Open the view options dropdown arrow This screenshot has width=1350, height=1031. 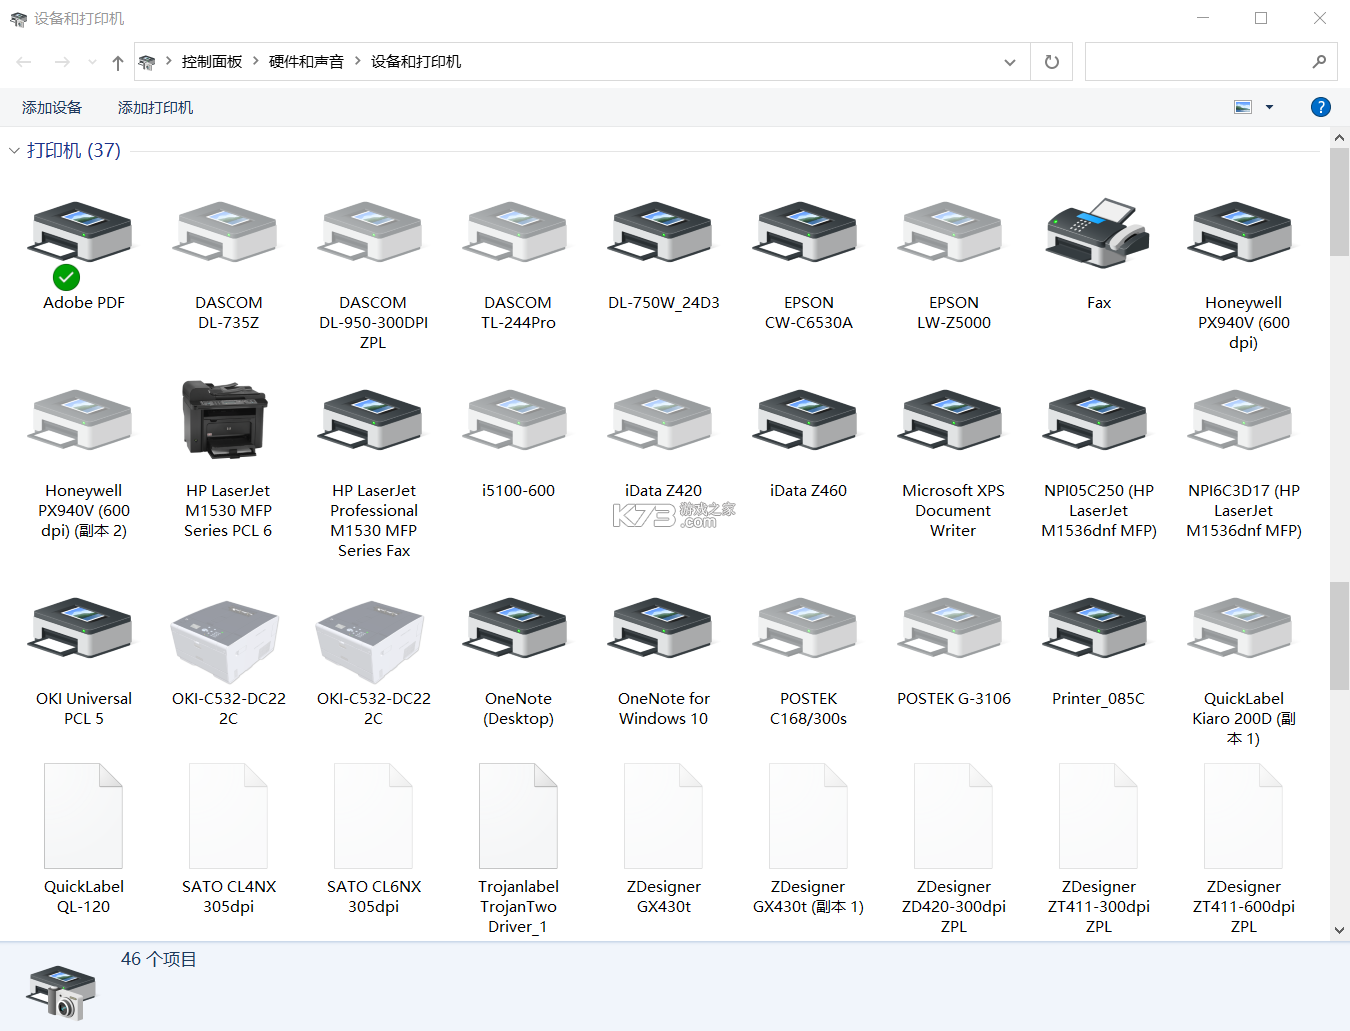pos(1269,107)
